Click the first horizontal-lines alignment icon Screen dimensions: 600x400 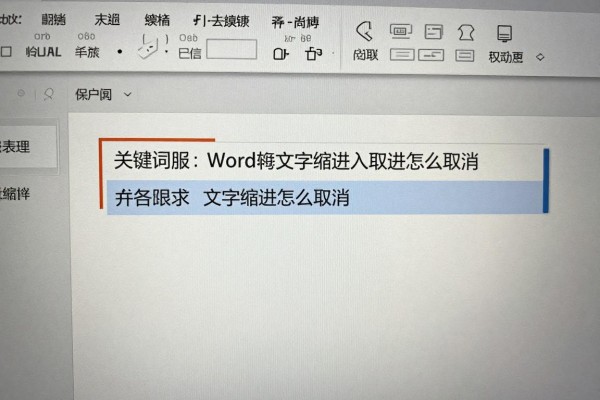(x=402, y=55)
